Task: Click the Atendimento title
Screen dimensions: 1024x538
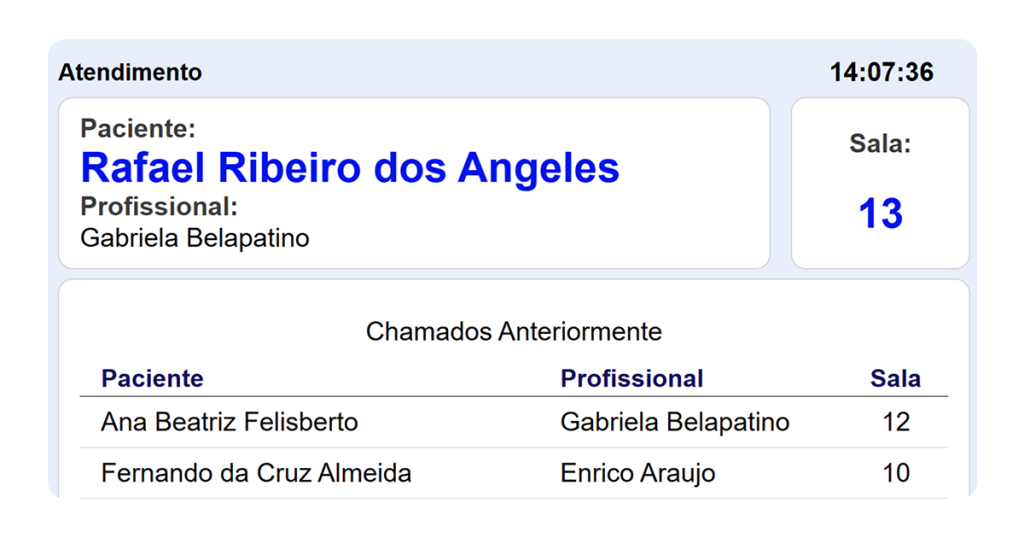Action: (x=130, y=72)
